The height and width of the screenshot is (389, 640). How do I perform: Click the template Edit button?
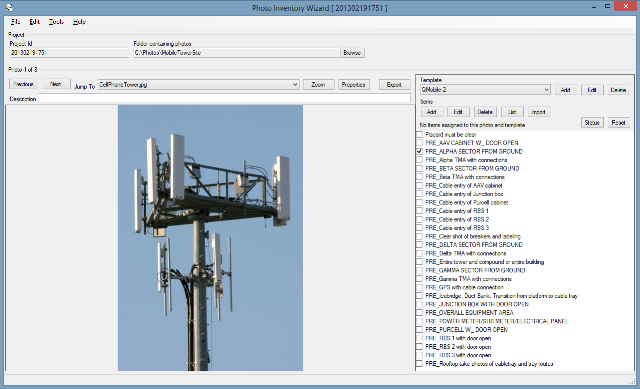[x=592, y=90]
